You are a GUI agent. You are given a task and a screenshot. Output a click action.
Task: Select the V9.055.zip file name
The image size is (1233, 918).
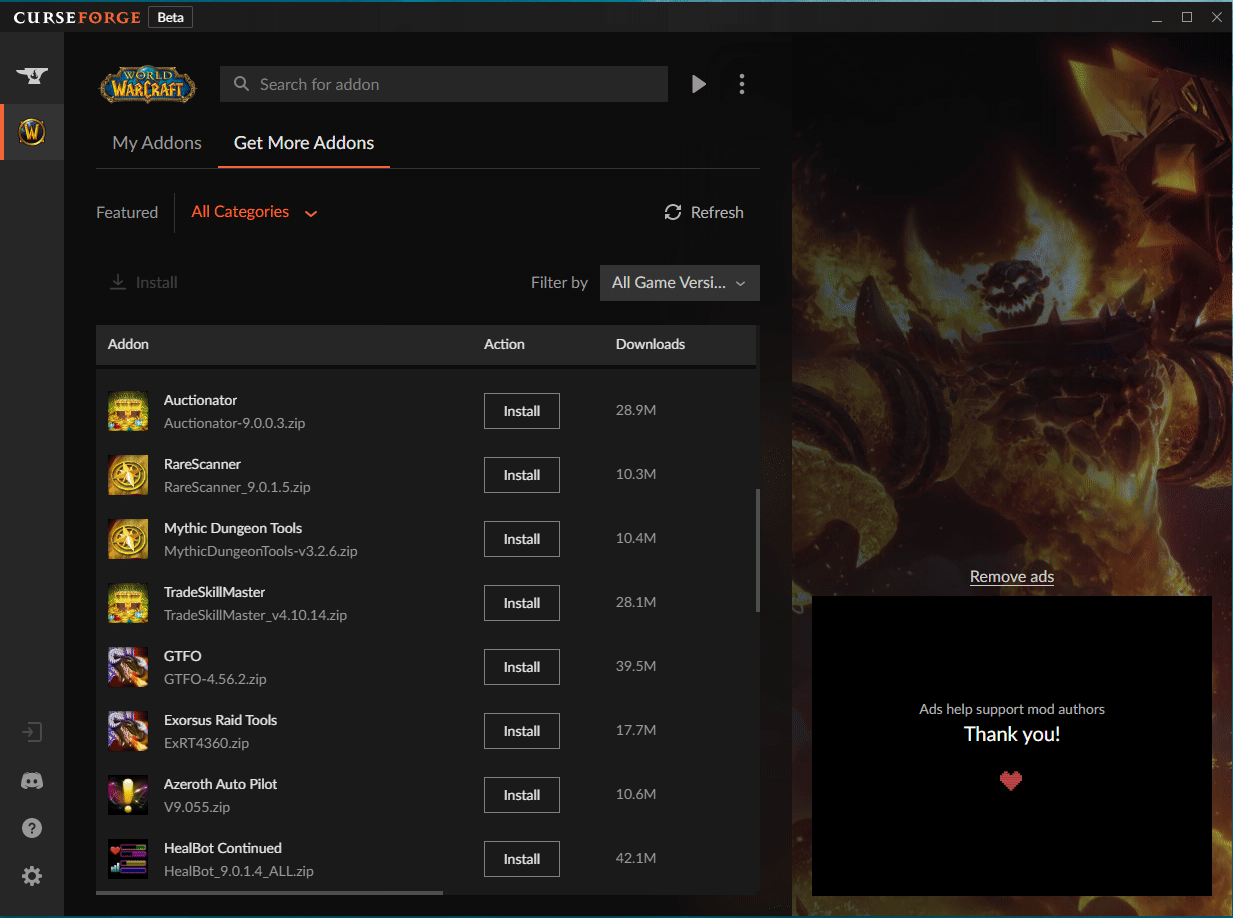[x=197, y=807]
